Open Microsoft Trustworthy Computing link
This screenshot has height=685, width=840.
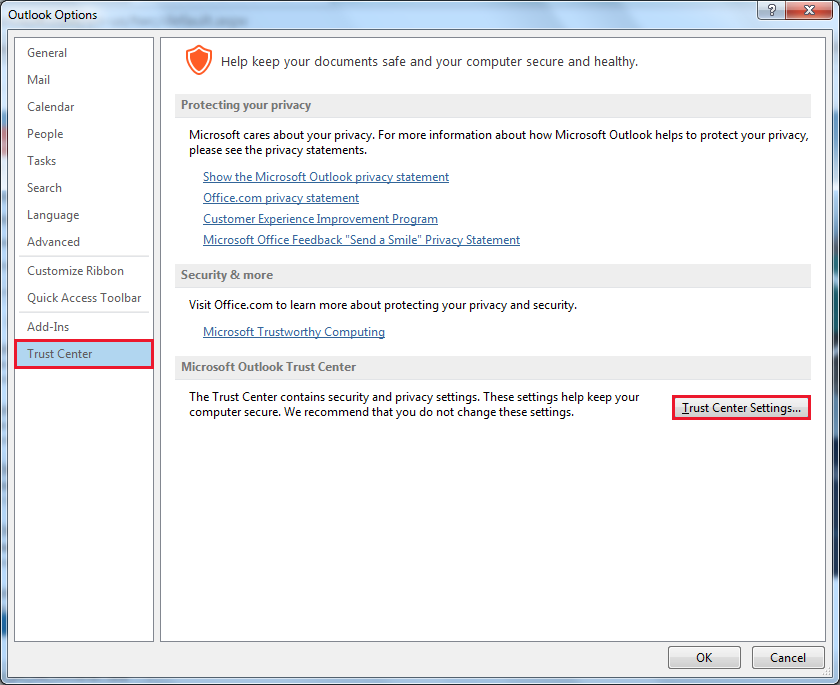294,332
